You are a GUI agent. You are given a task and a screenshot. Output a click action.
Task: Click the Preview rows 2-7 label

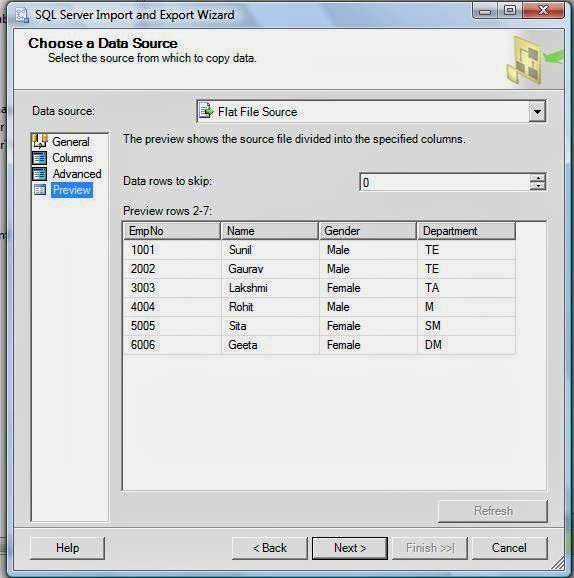point(167,211)
